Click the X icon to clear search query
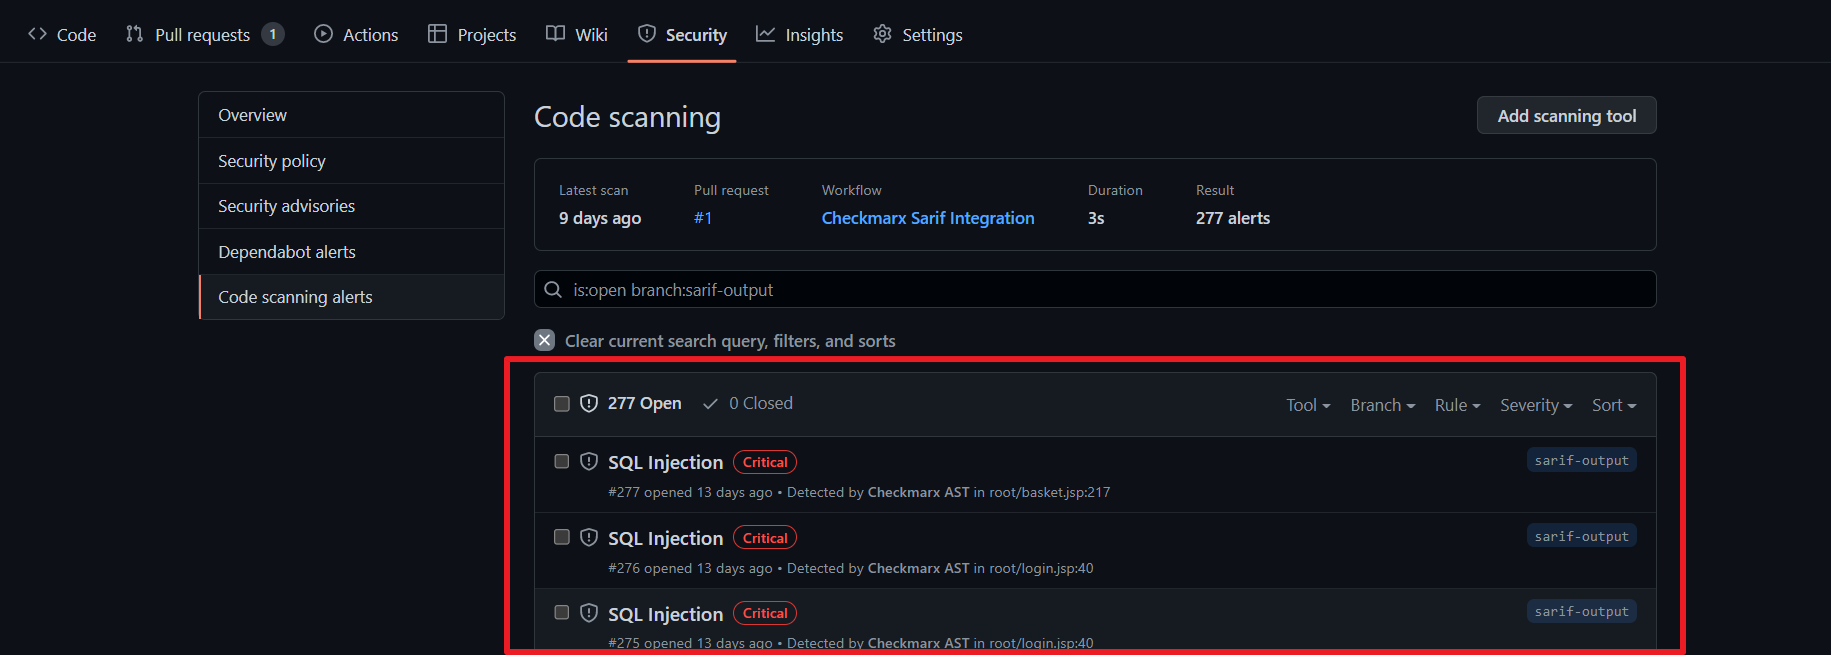Screen dimensions: 1831x655 pyautogui.click(x=545, y=340)
